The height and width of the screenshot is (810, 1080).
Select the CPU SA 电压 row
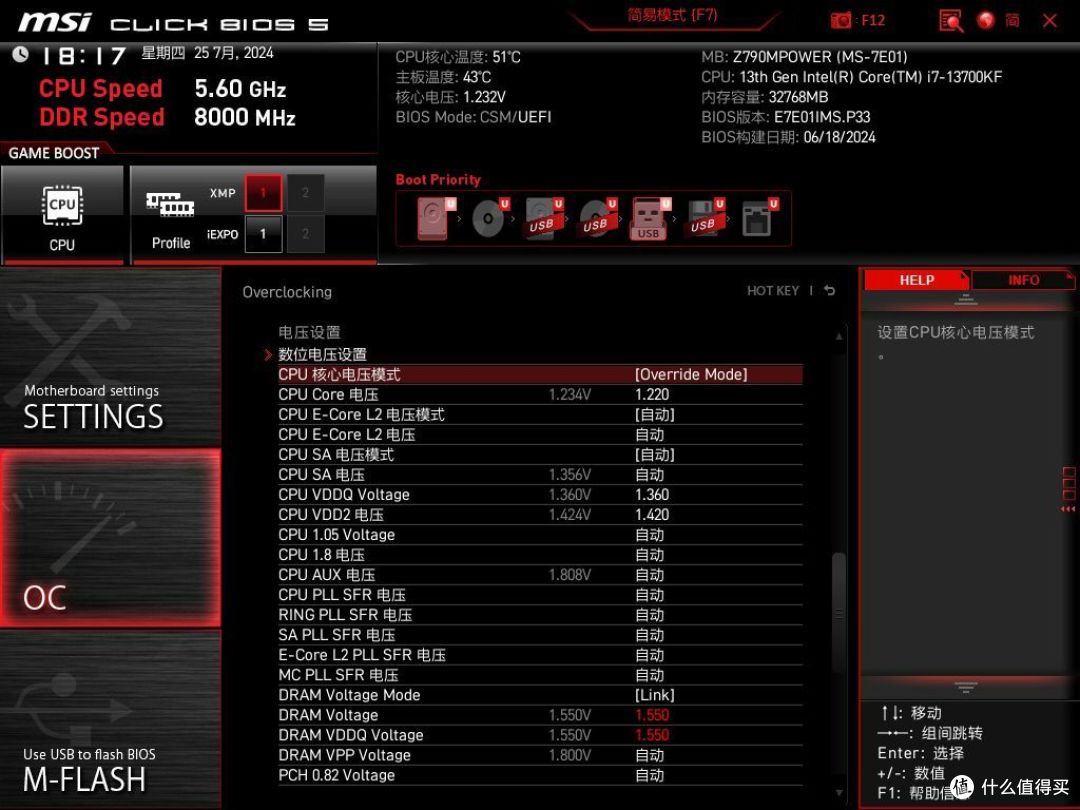tap(540, 475)
